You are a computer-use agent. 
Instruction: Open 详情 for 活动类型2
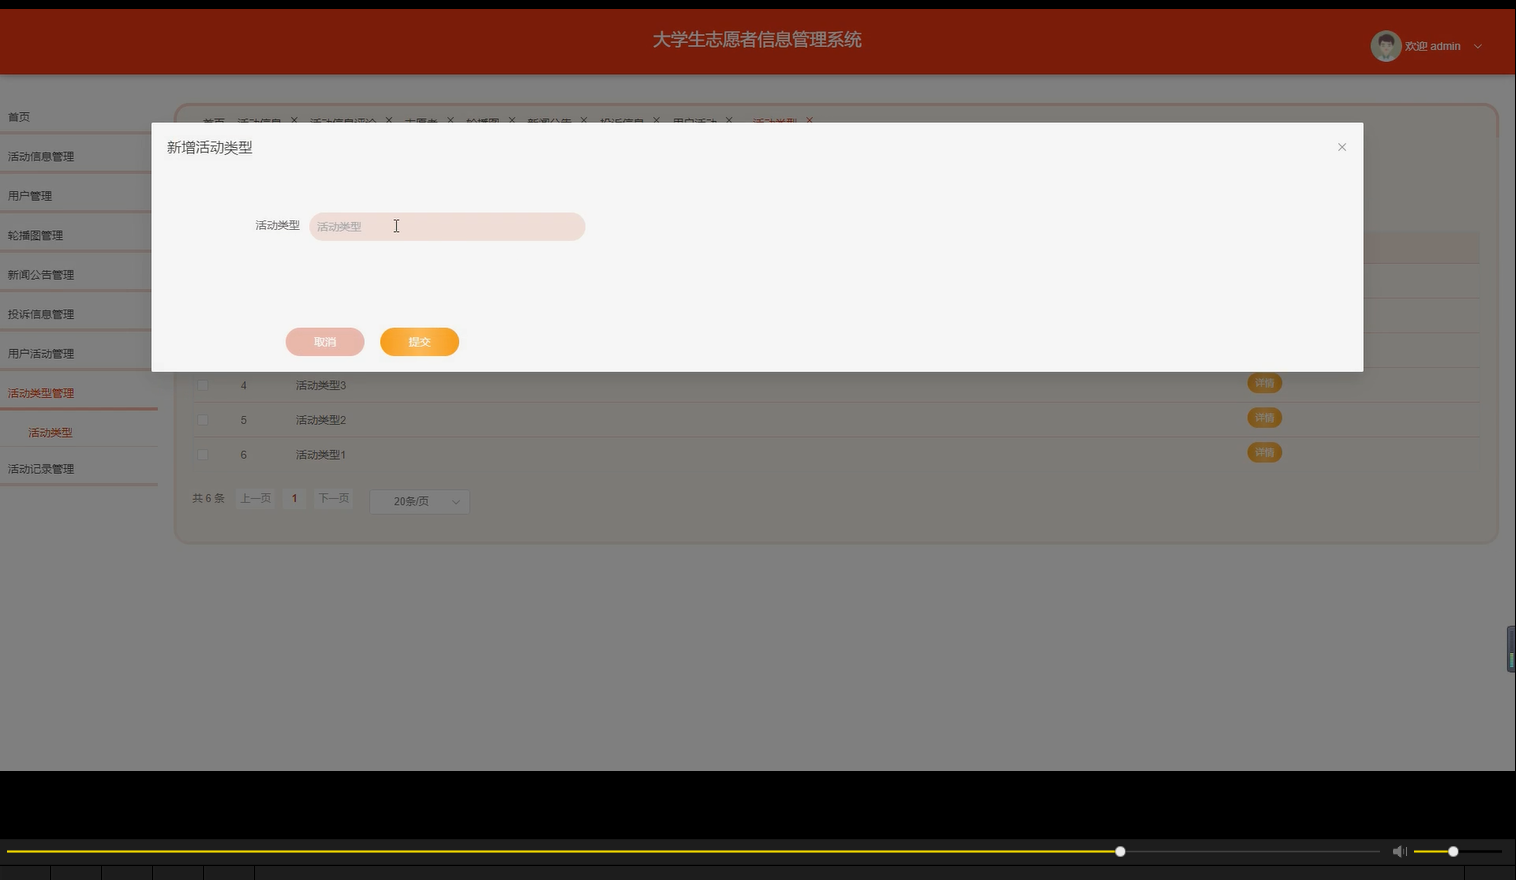coord(1265,418)
